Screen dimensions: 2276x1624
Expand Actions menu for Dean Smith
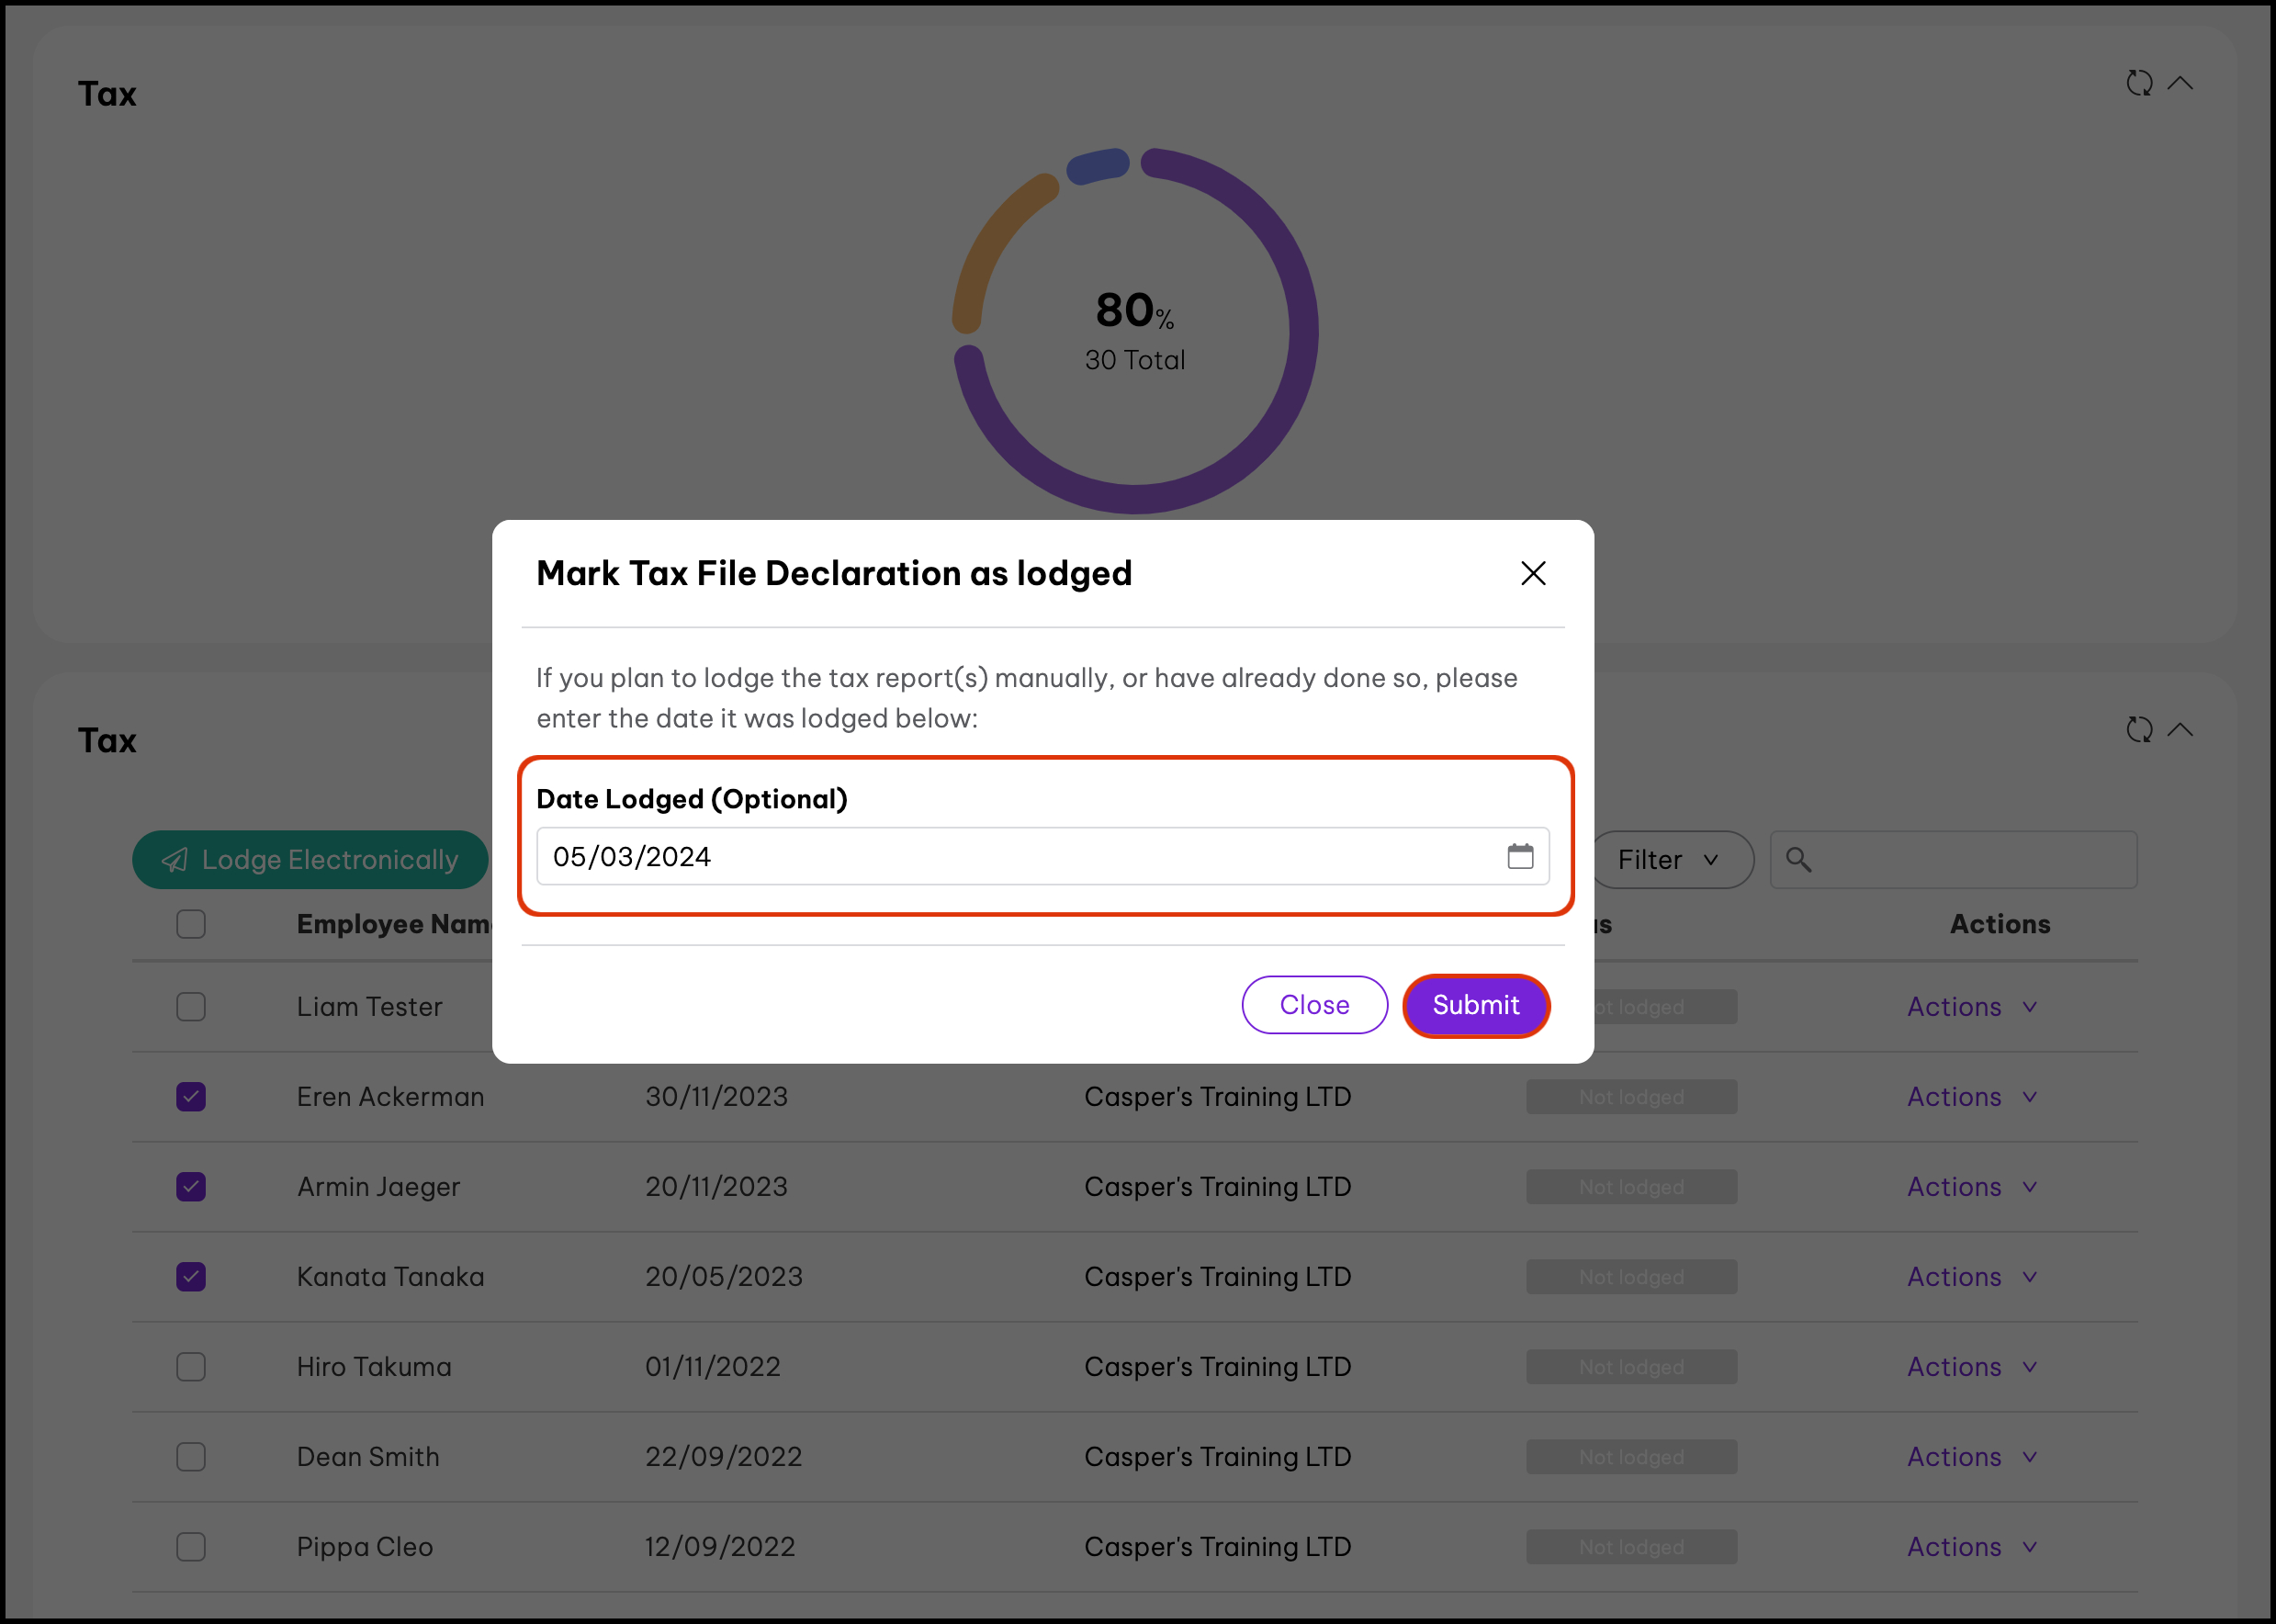pyautogui.click(x=1970, y=1457)
